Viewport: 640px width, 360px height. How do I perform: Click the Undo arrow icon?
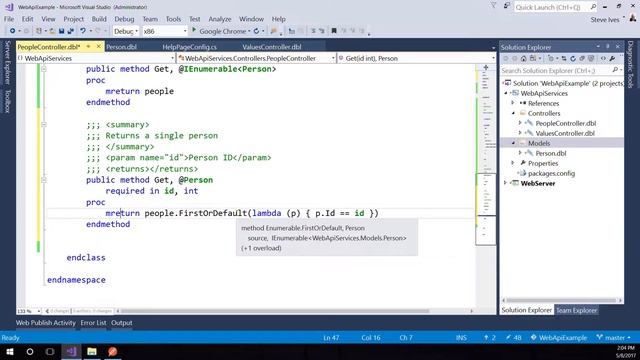(x=83, y=31)
